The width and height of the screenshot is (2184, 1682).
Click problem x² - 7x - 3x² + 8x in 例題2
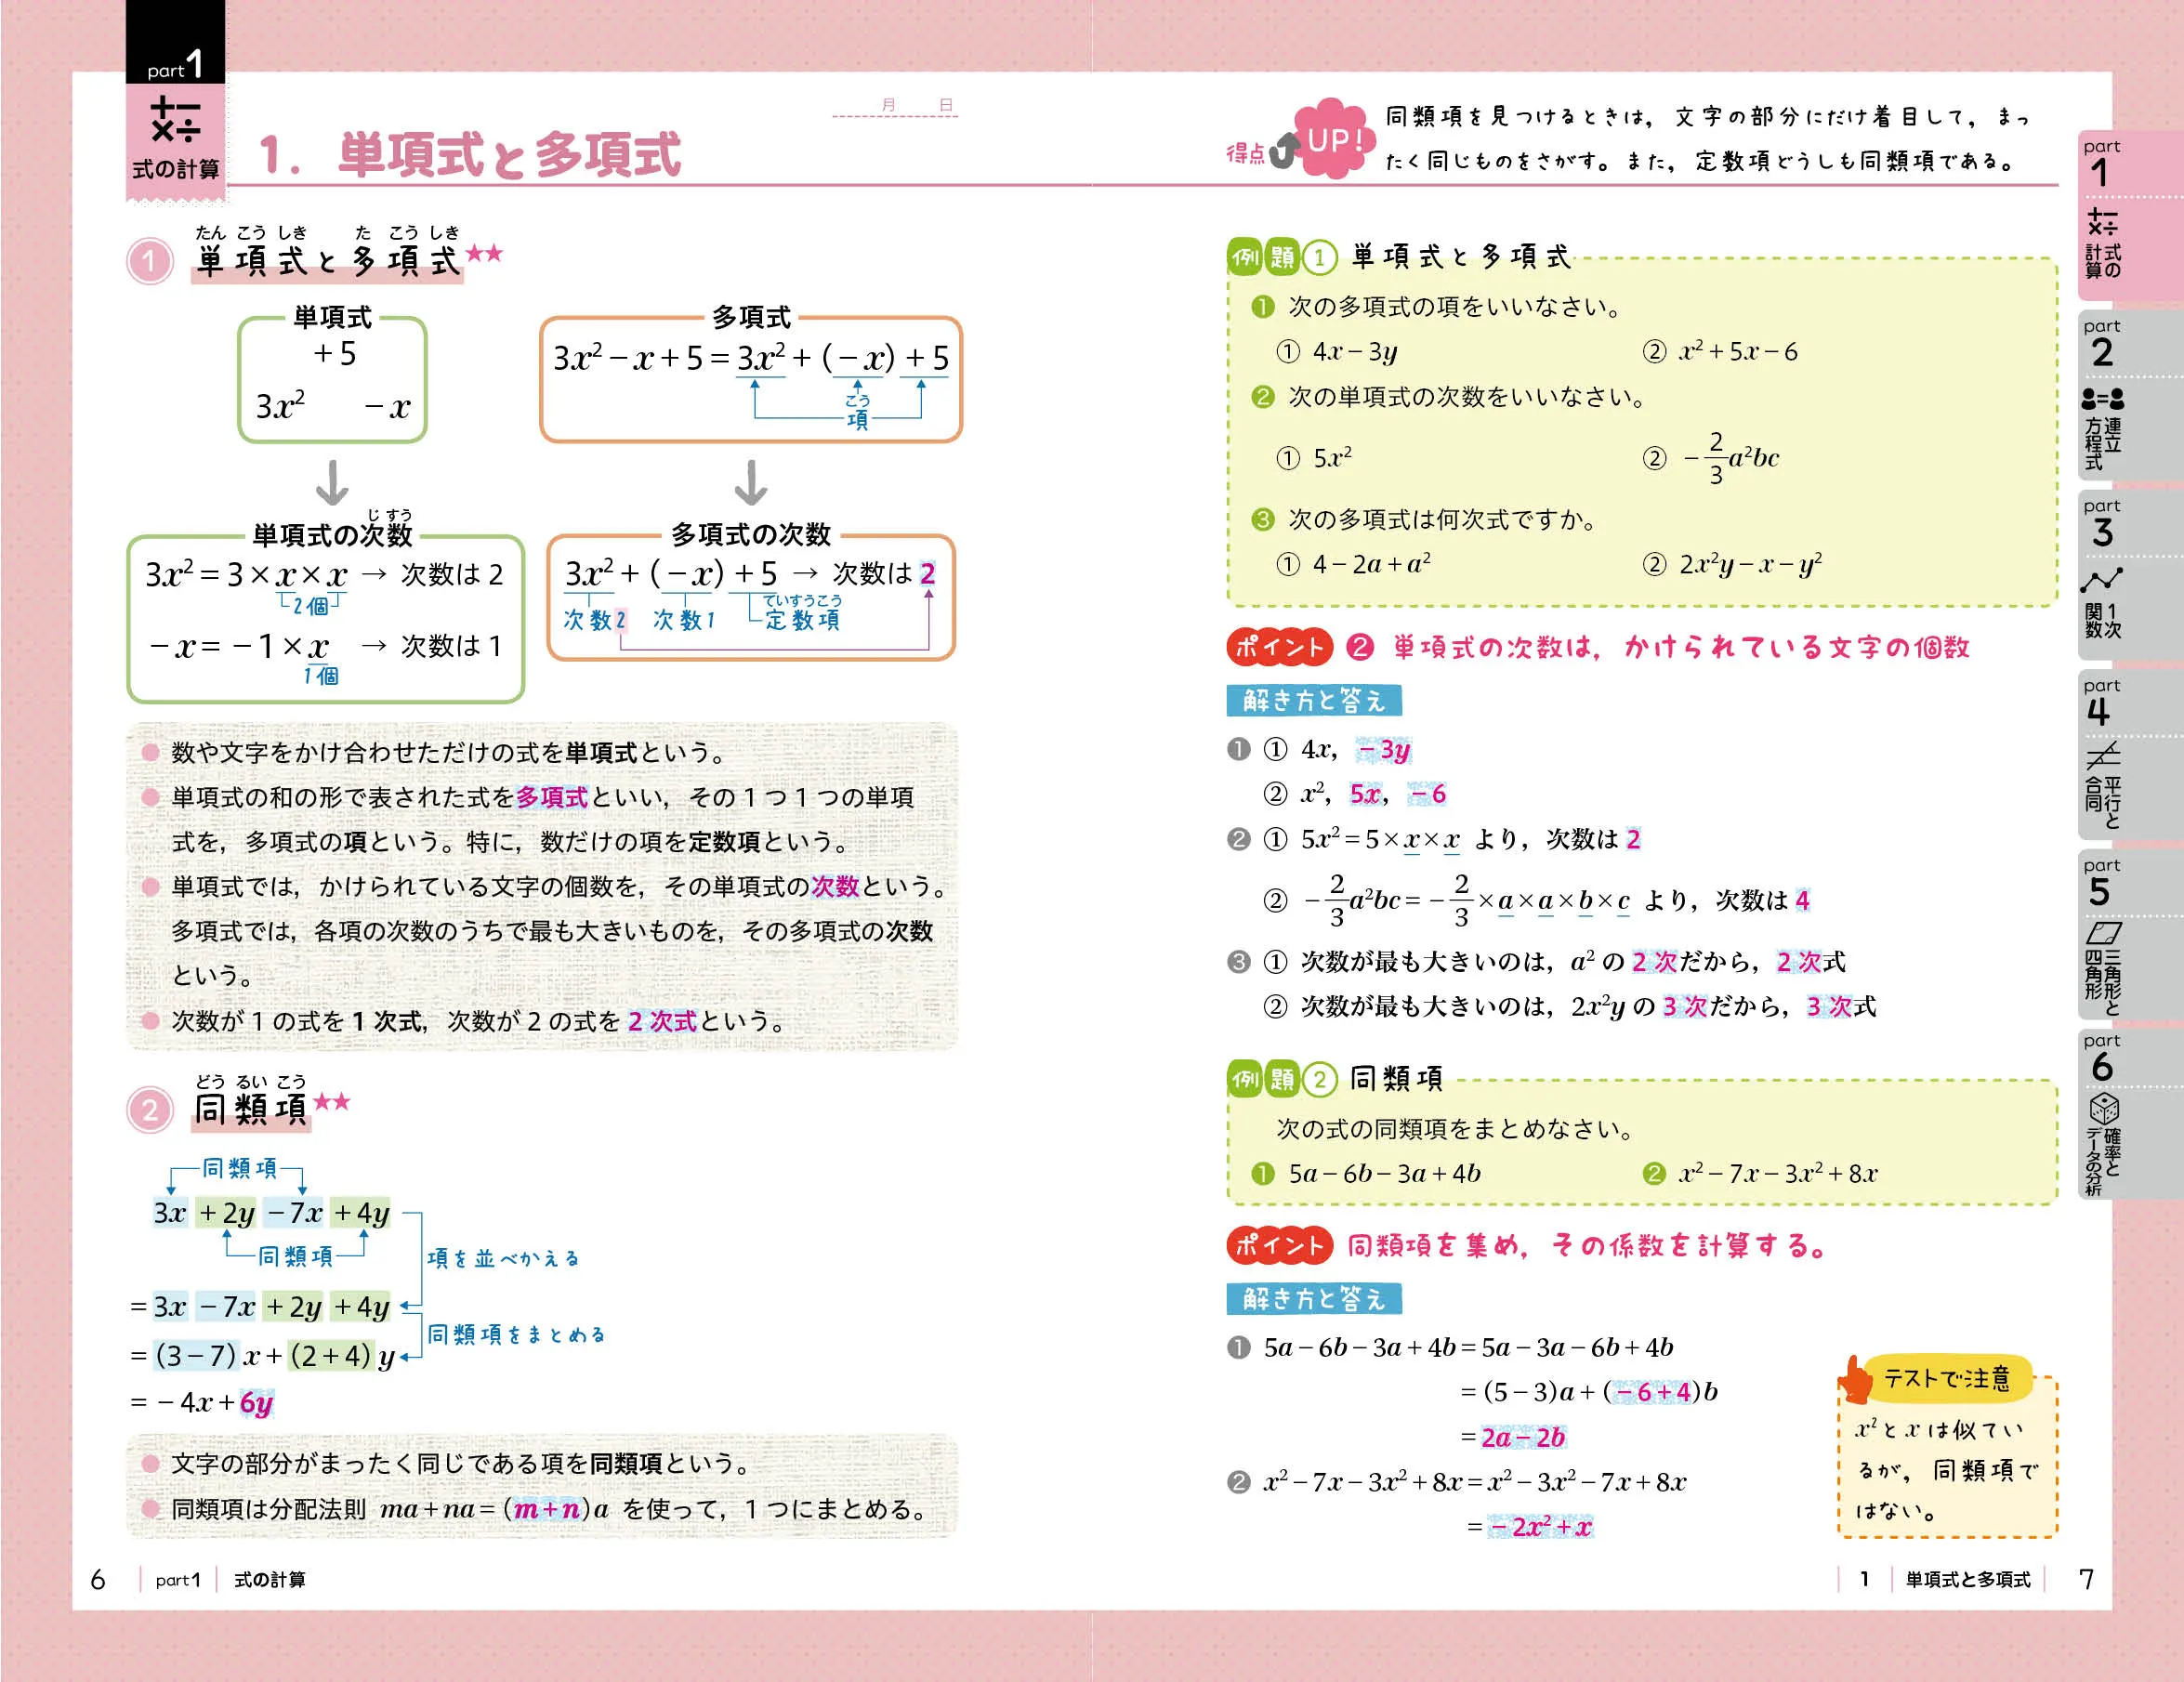pos(1778,1172)
